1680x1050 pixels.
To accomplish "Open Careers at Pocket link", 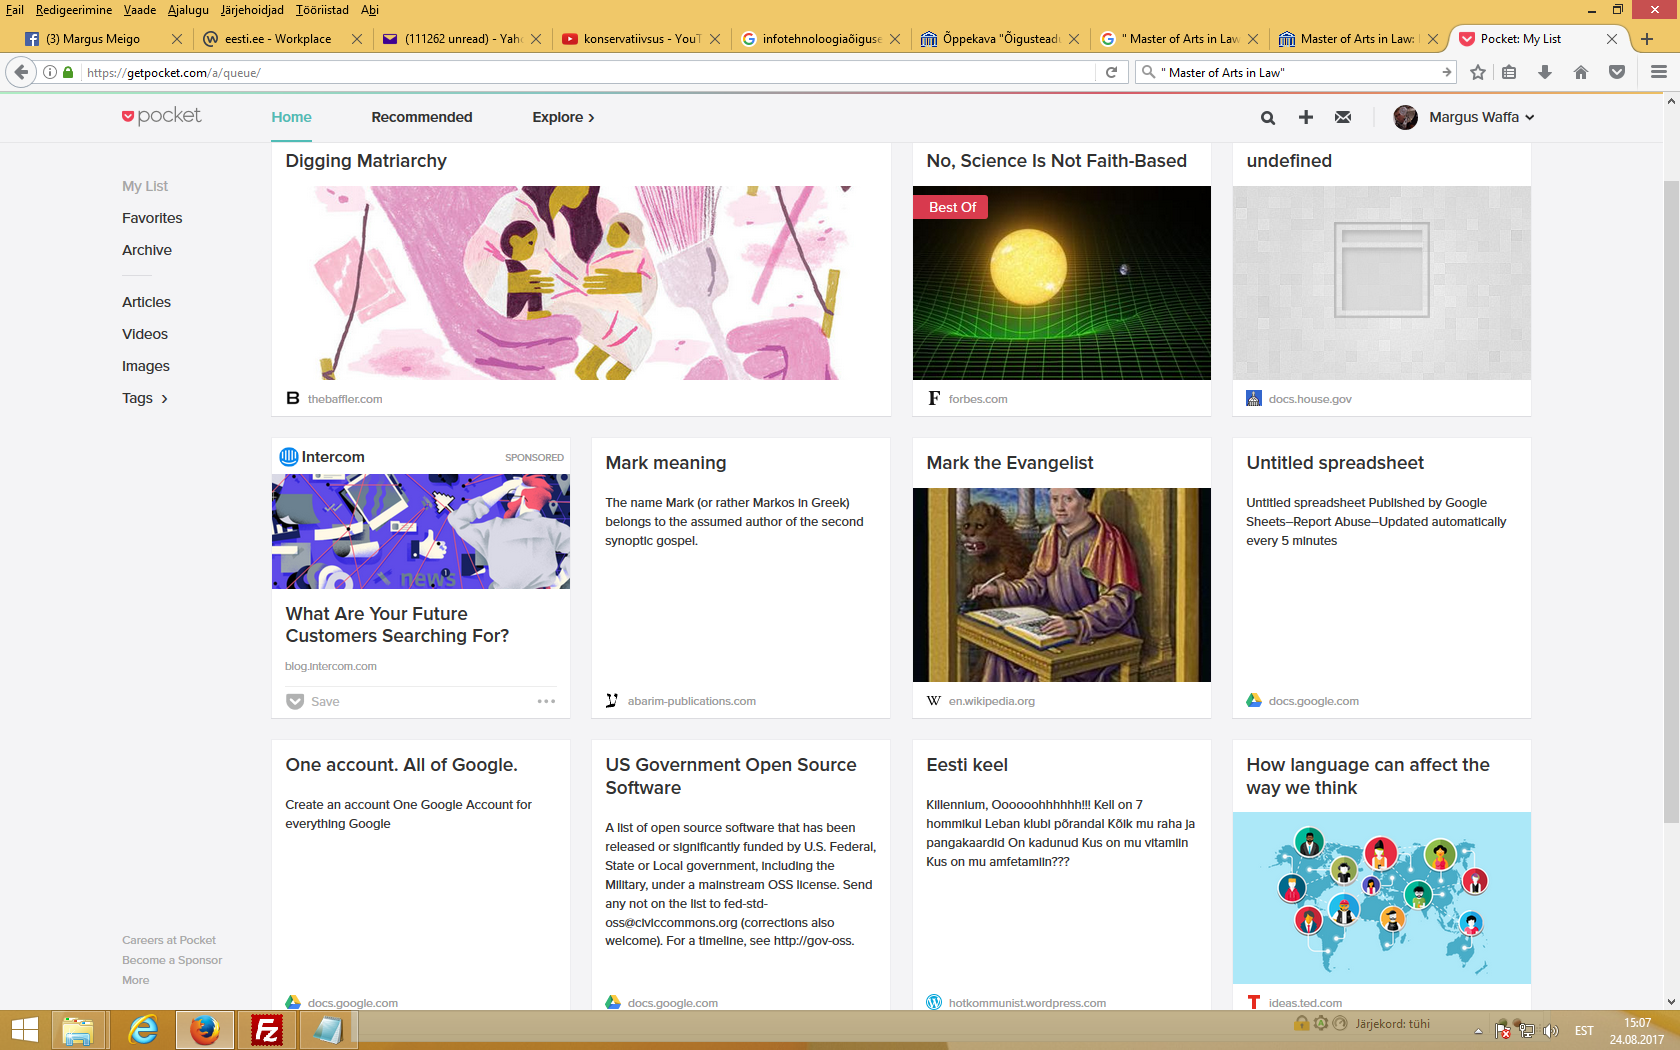I will (169, 940).
